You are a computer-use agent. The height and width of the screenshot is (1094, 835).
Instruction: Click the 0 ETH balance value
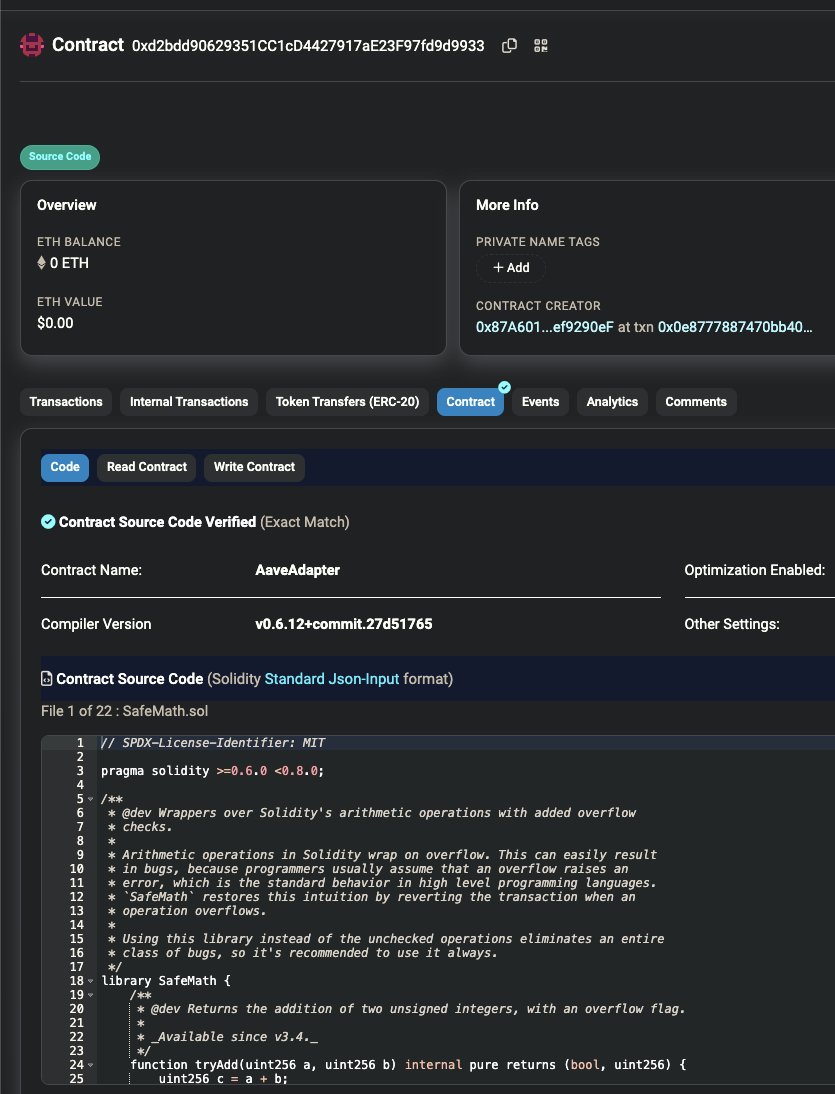69,263
